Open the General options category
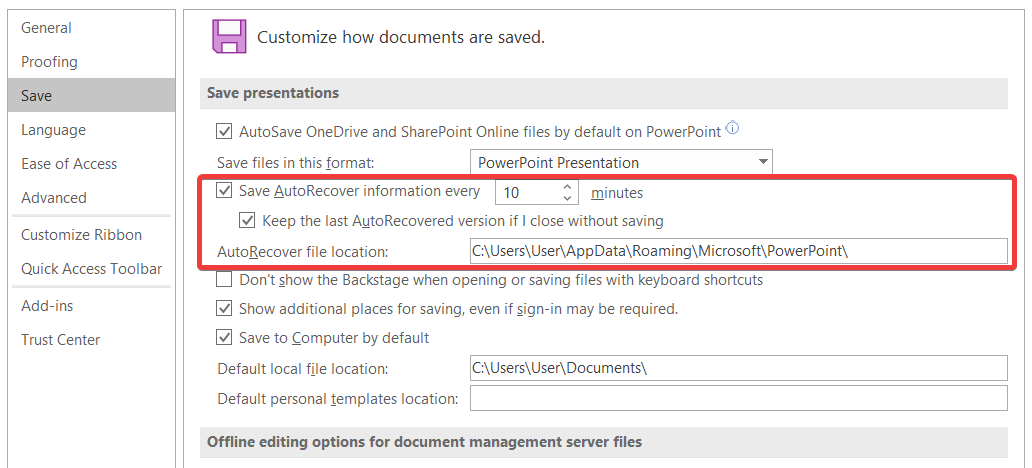 click(46, 28)
